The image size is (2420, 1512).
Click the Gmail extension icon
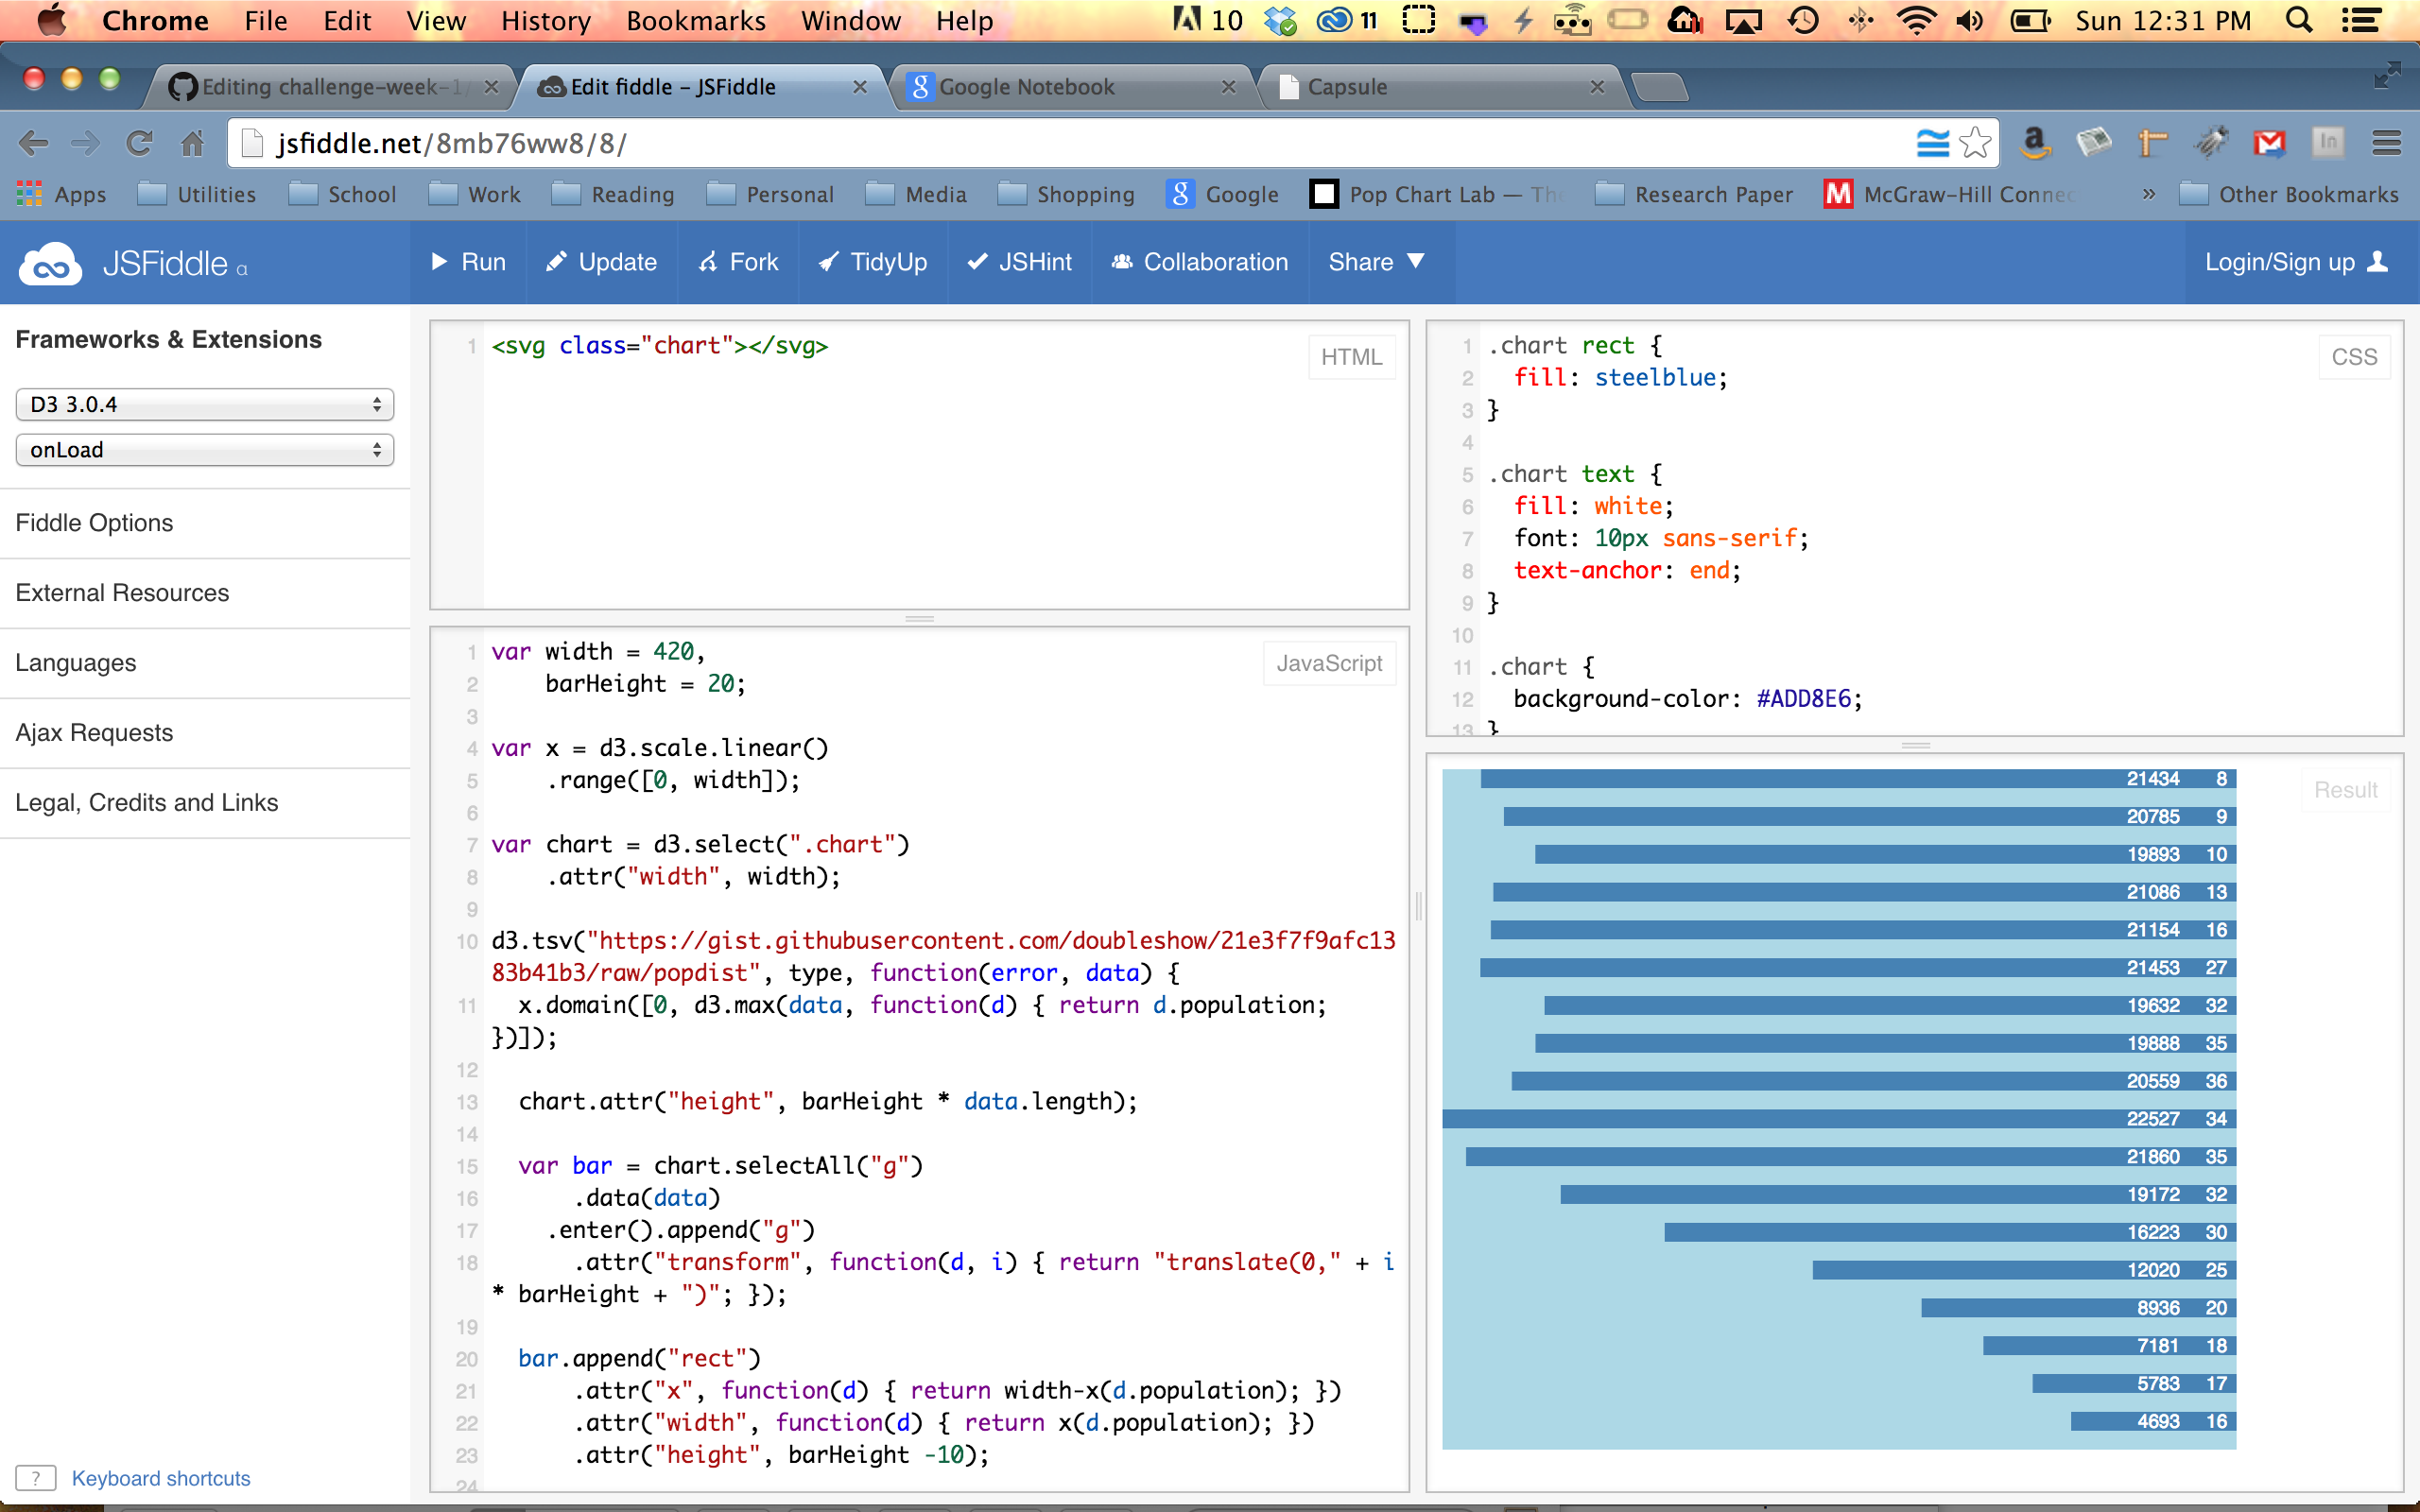tap(2270, 144)
